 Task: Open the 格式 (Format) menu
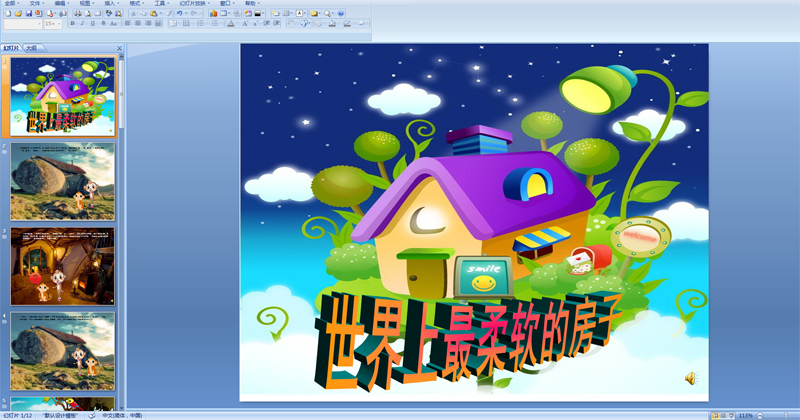coord(135,4)
